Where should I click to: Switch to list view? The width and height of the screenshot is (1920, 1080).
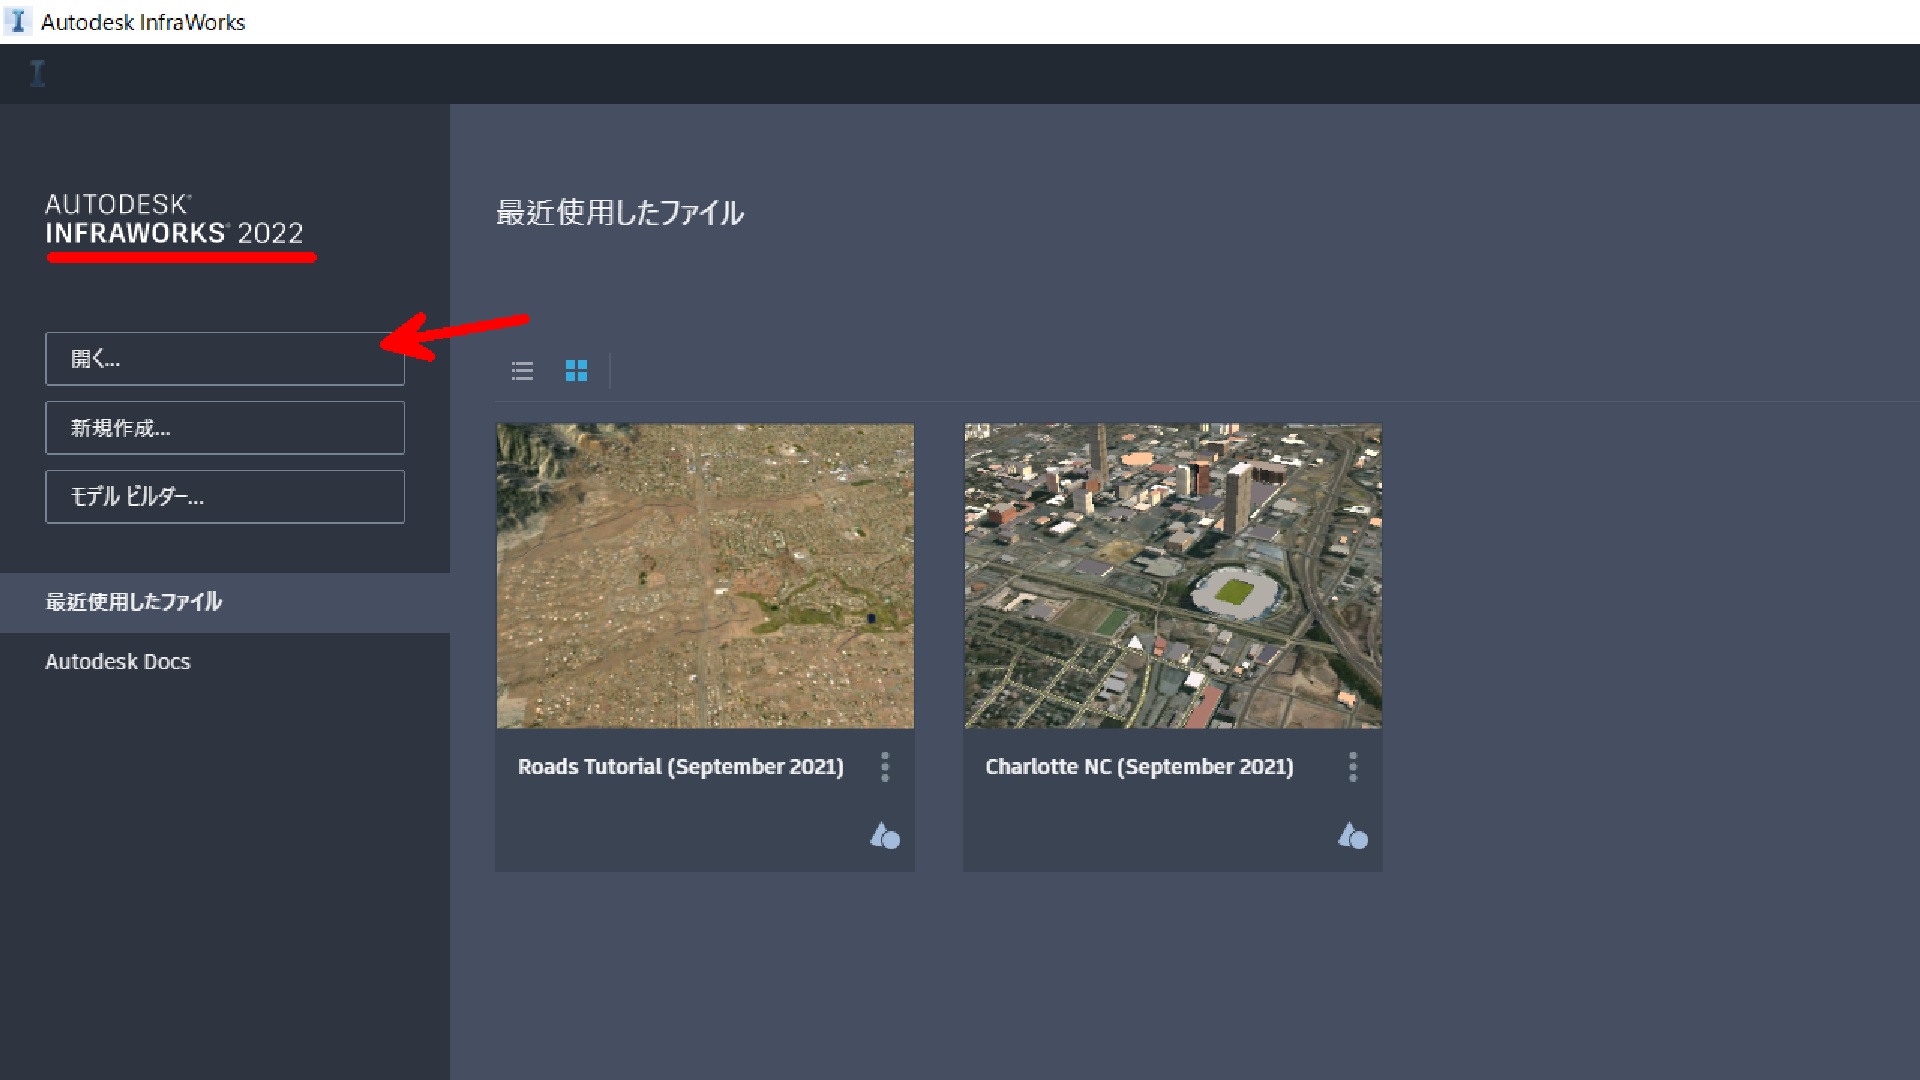(x=522, y=371)
